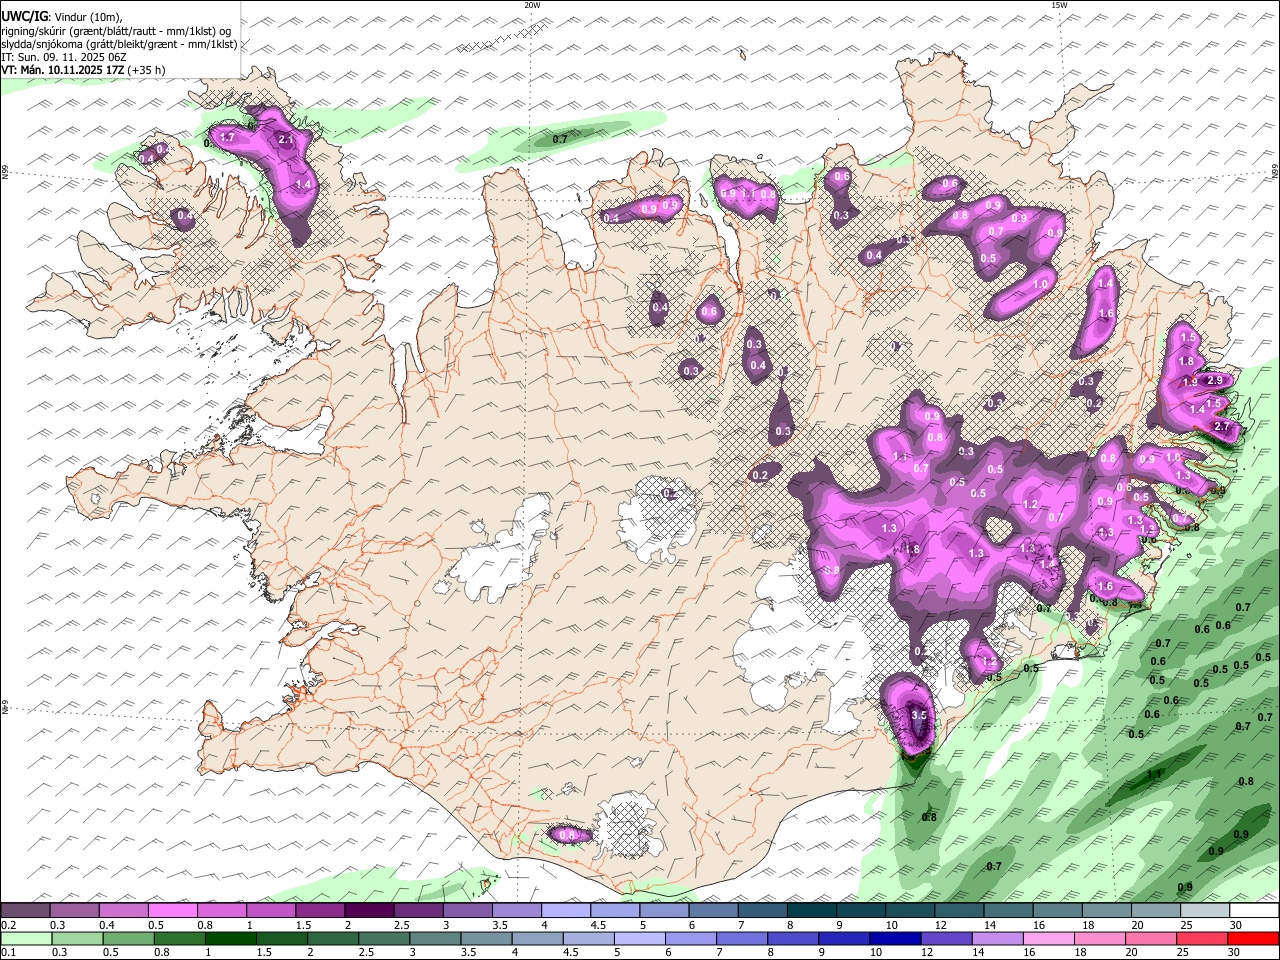The height and width of the screenshot is (960, 1280).
Task: Click the 3.5 snowfall maximum value on the map
Action: (921, 716)
